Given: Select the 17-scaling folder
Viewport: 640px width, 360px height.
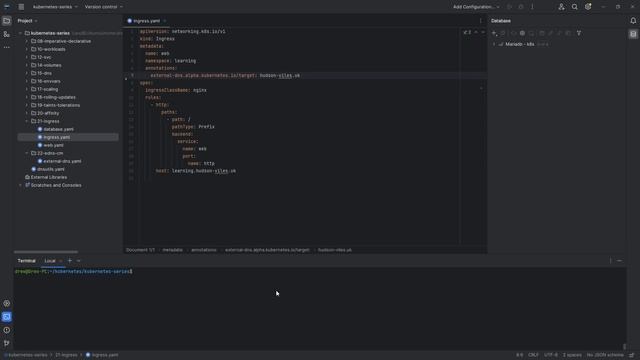Looking at the screenshot, I should coord(47,89).
